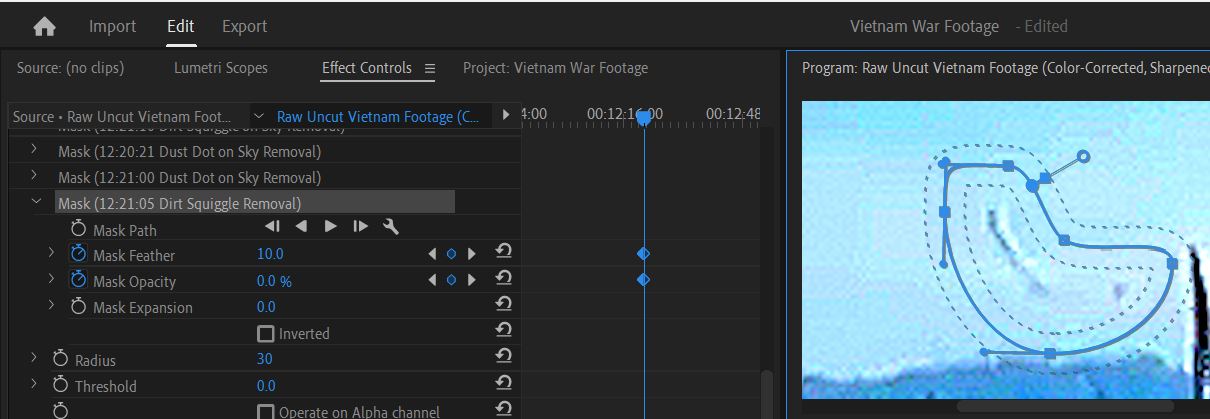1210x419 pixels.
Task: Go to previous Mask Feather keyframe
Action: tap(432, 254)
